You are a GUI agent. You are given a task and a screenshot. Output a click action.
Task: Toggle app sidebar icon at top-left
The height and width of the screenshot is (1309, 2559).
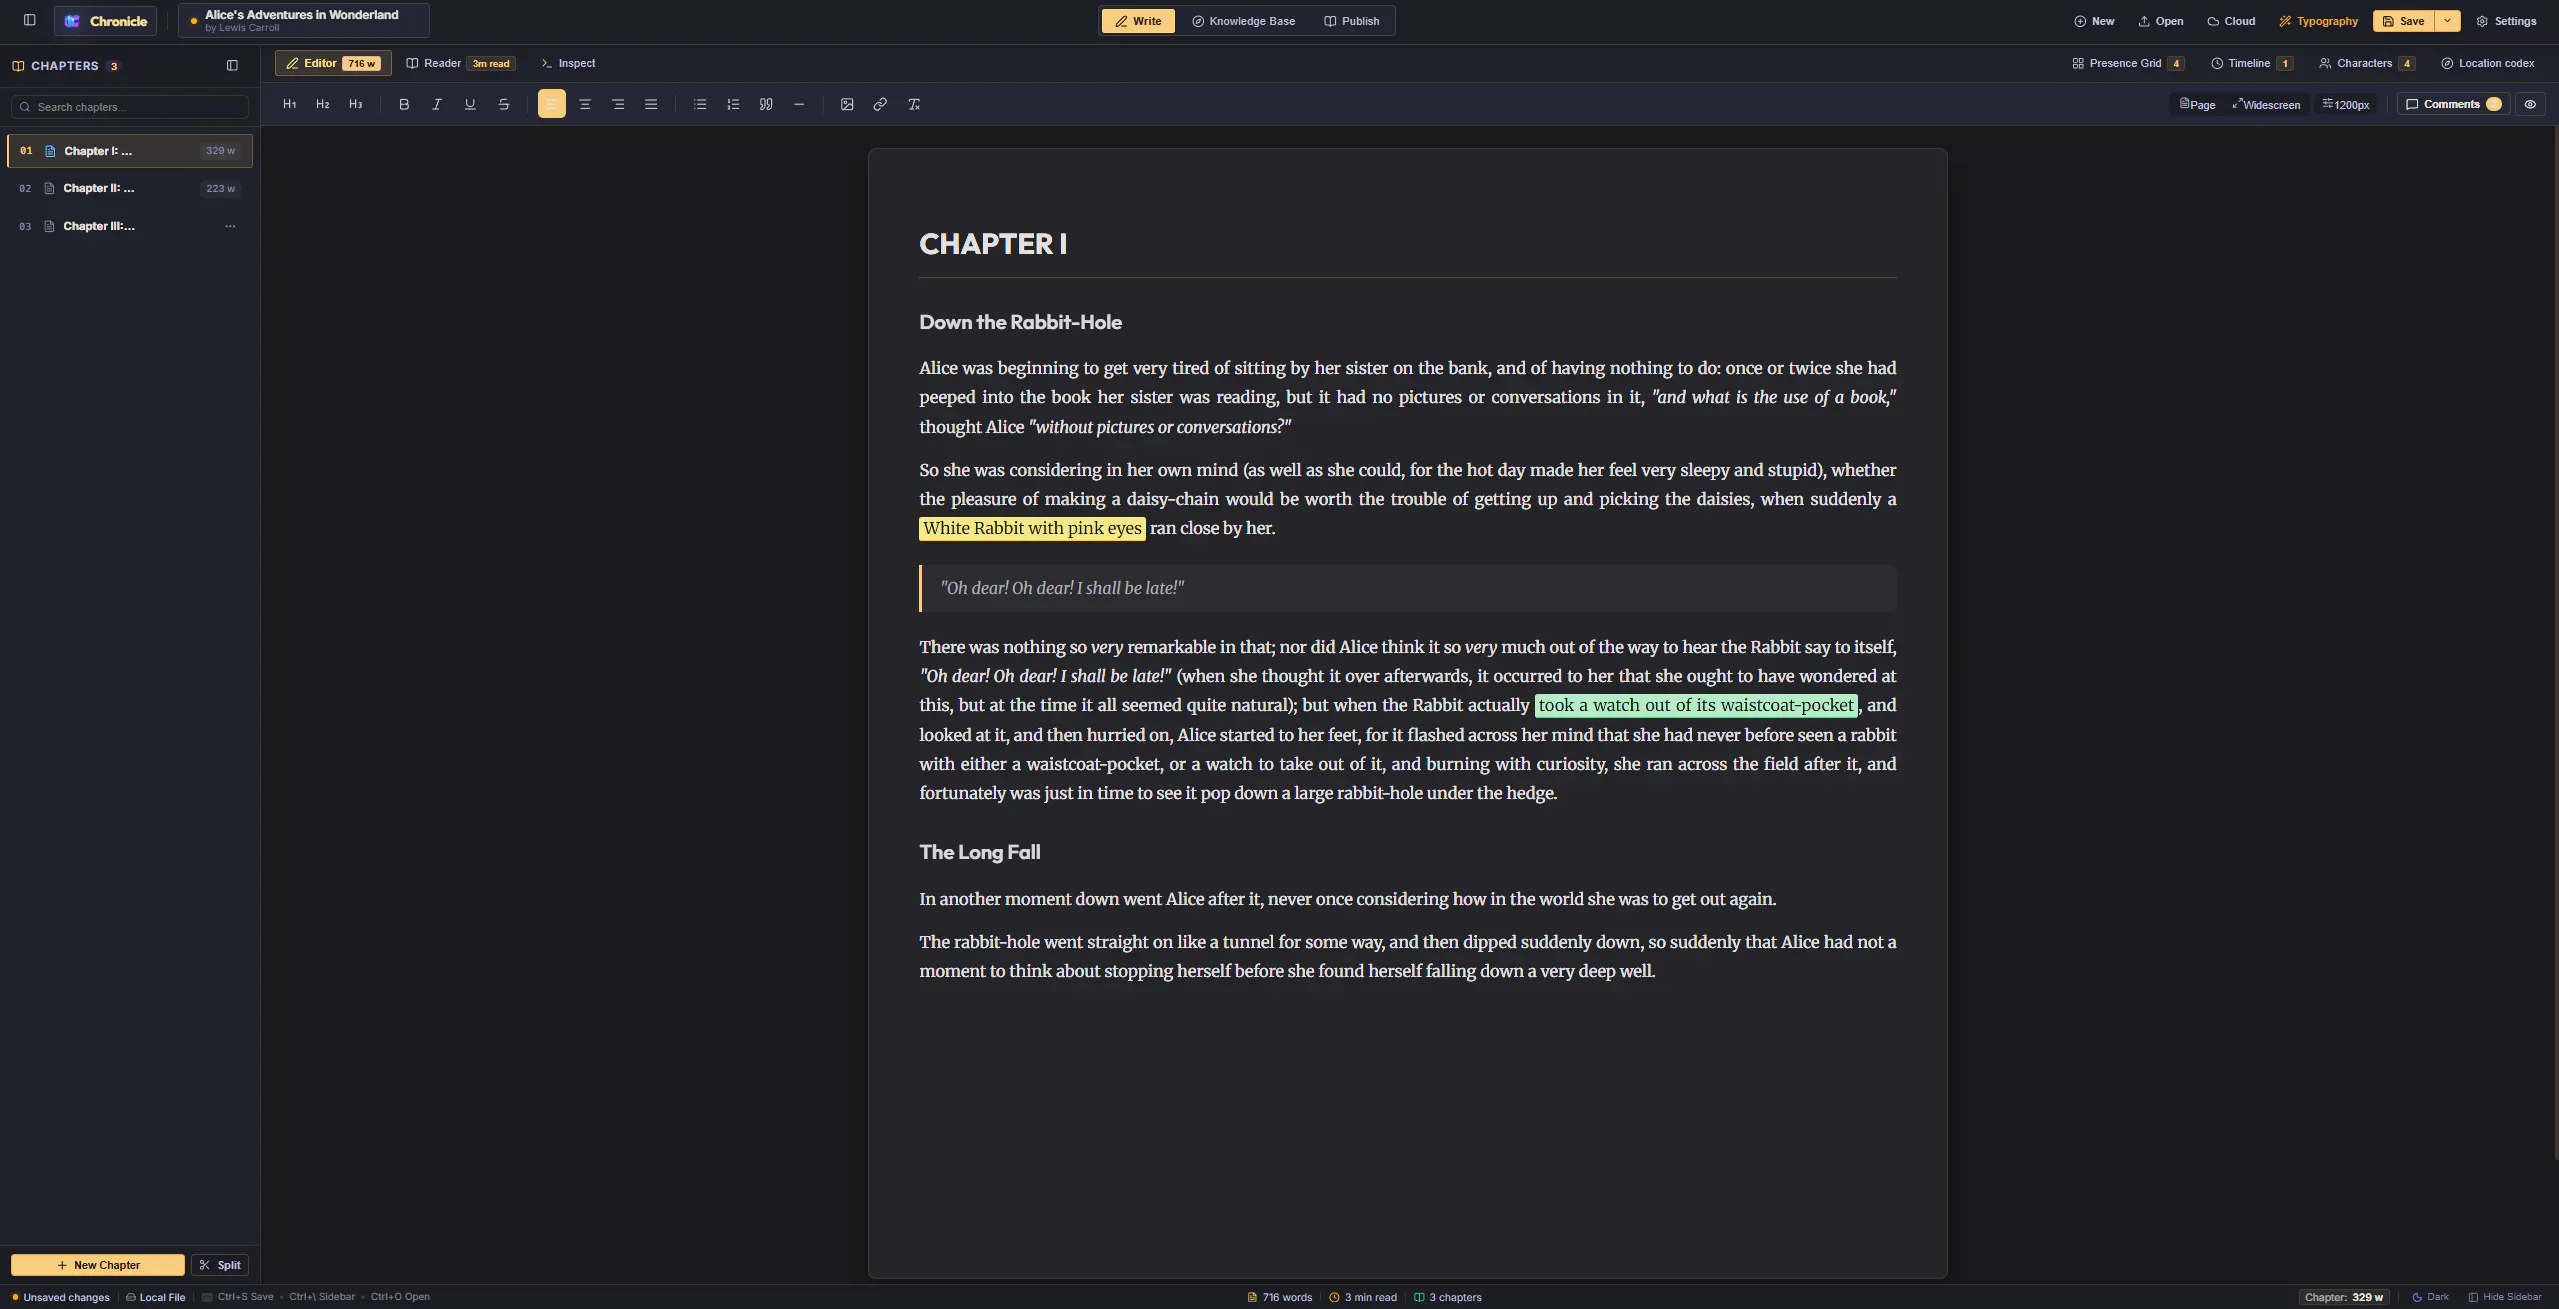click(30, 20)
